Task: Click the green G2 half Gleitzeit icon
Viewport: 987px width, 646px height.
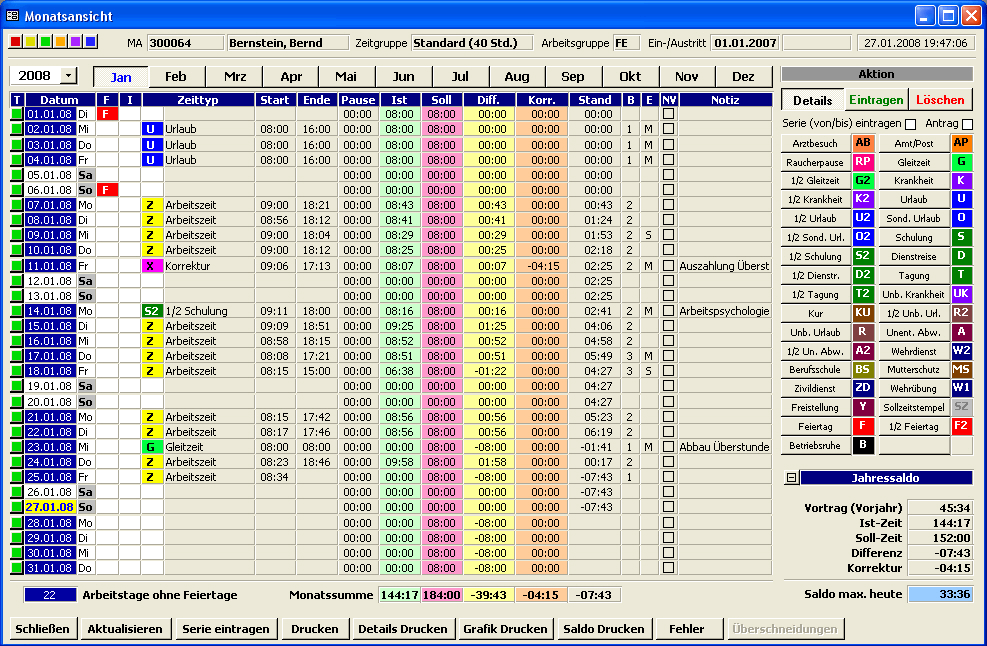Action: [x=862, y=181]
